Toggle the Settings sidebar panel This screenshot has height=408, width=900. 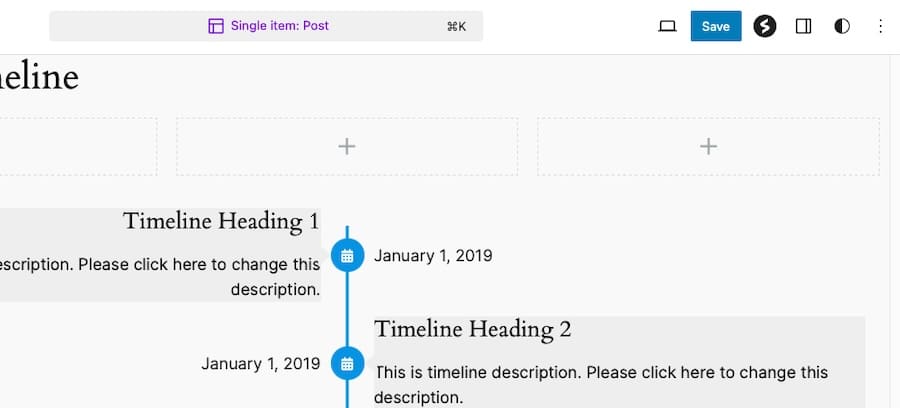pyautogui.click(x=803, y=26)
